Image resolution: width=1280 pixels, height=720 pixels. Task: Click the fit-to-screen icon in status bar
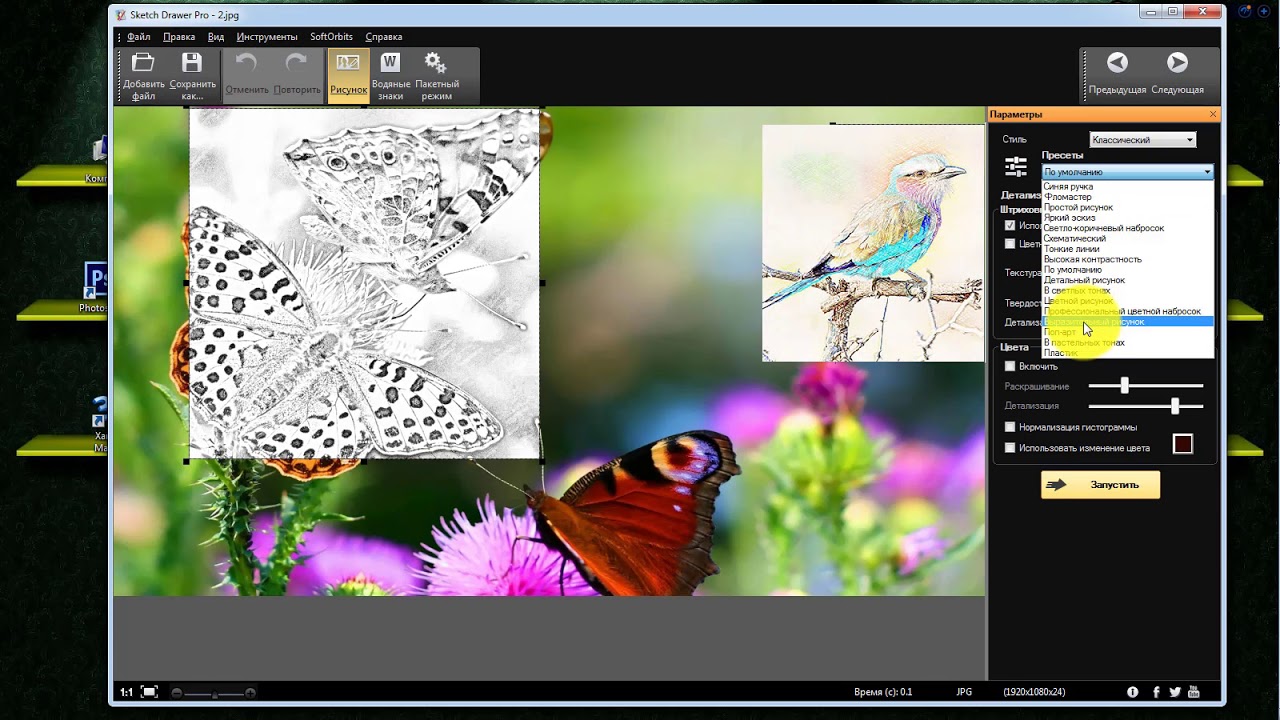click(x=149, y=692)
